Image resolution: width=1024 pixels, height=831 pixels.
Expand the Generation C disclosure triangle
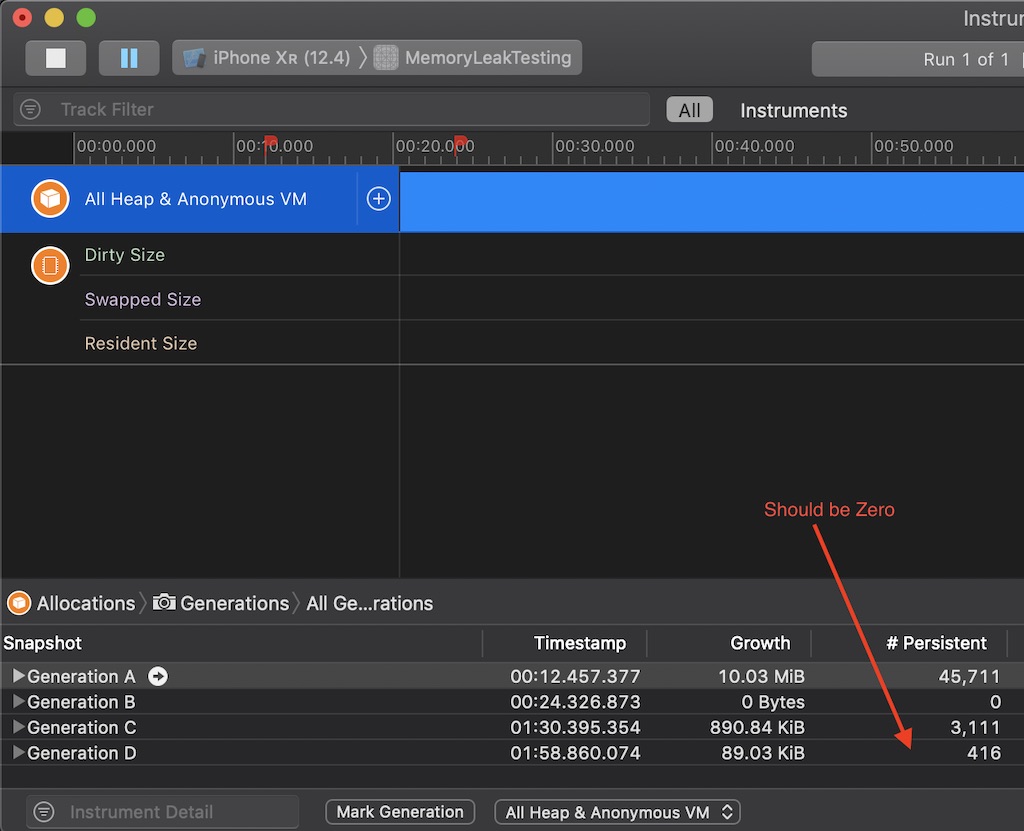[18, 727]
